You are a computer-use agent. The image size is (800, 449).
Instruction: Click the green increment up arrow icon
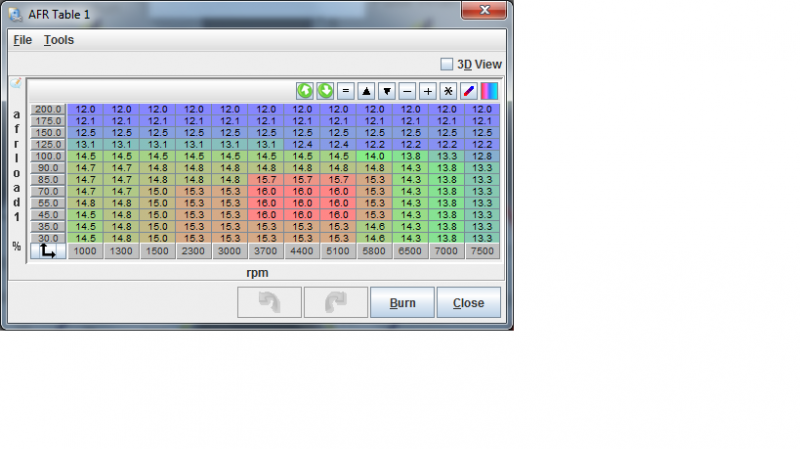coord(305,91)
